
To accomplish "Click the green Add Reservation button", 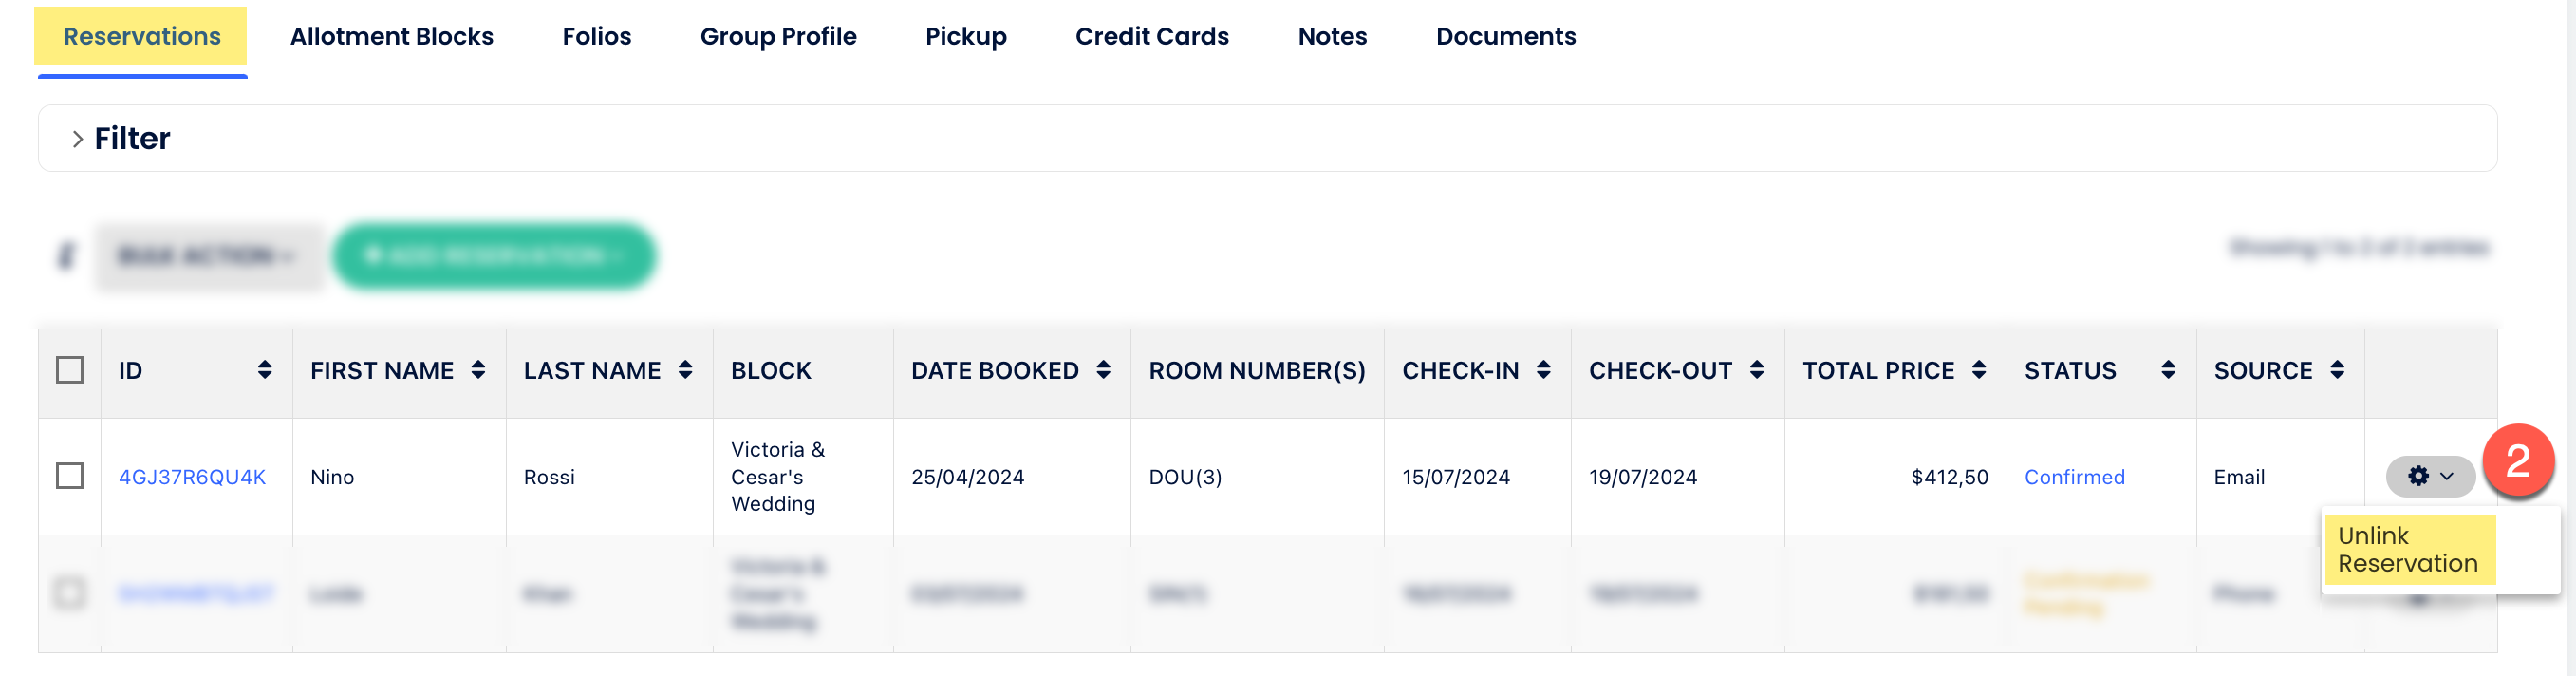I will [493, 256].
